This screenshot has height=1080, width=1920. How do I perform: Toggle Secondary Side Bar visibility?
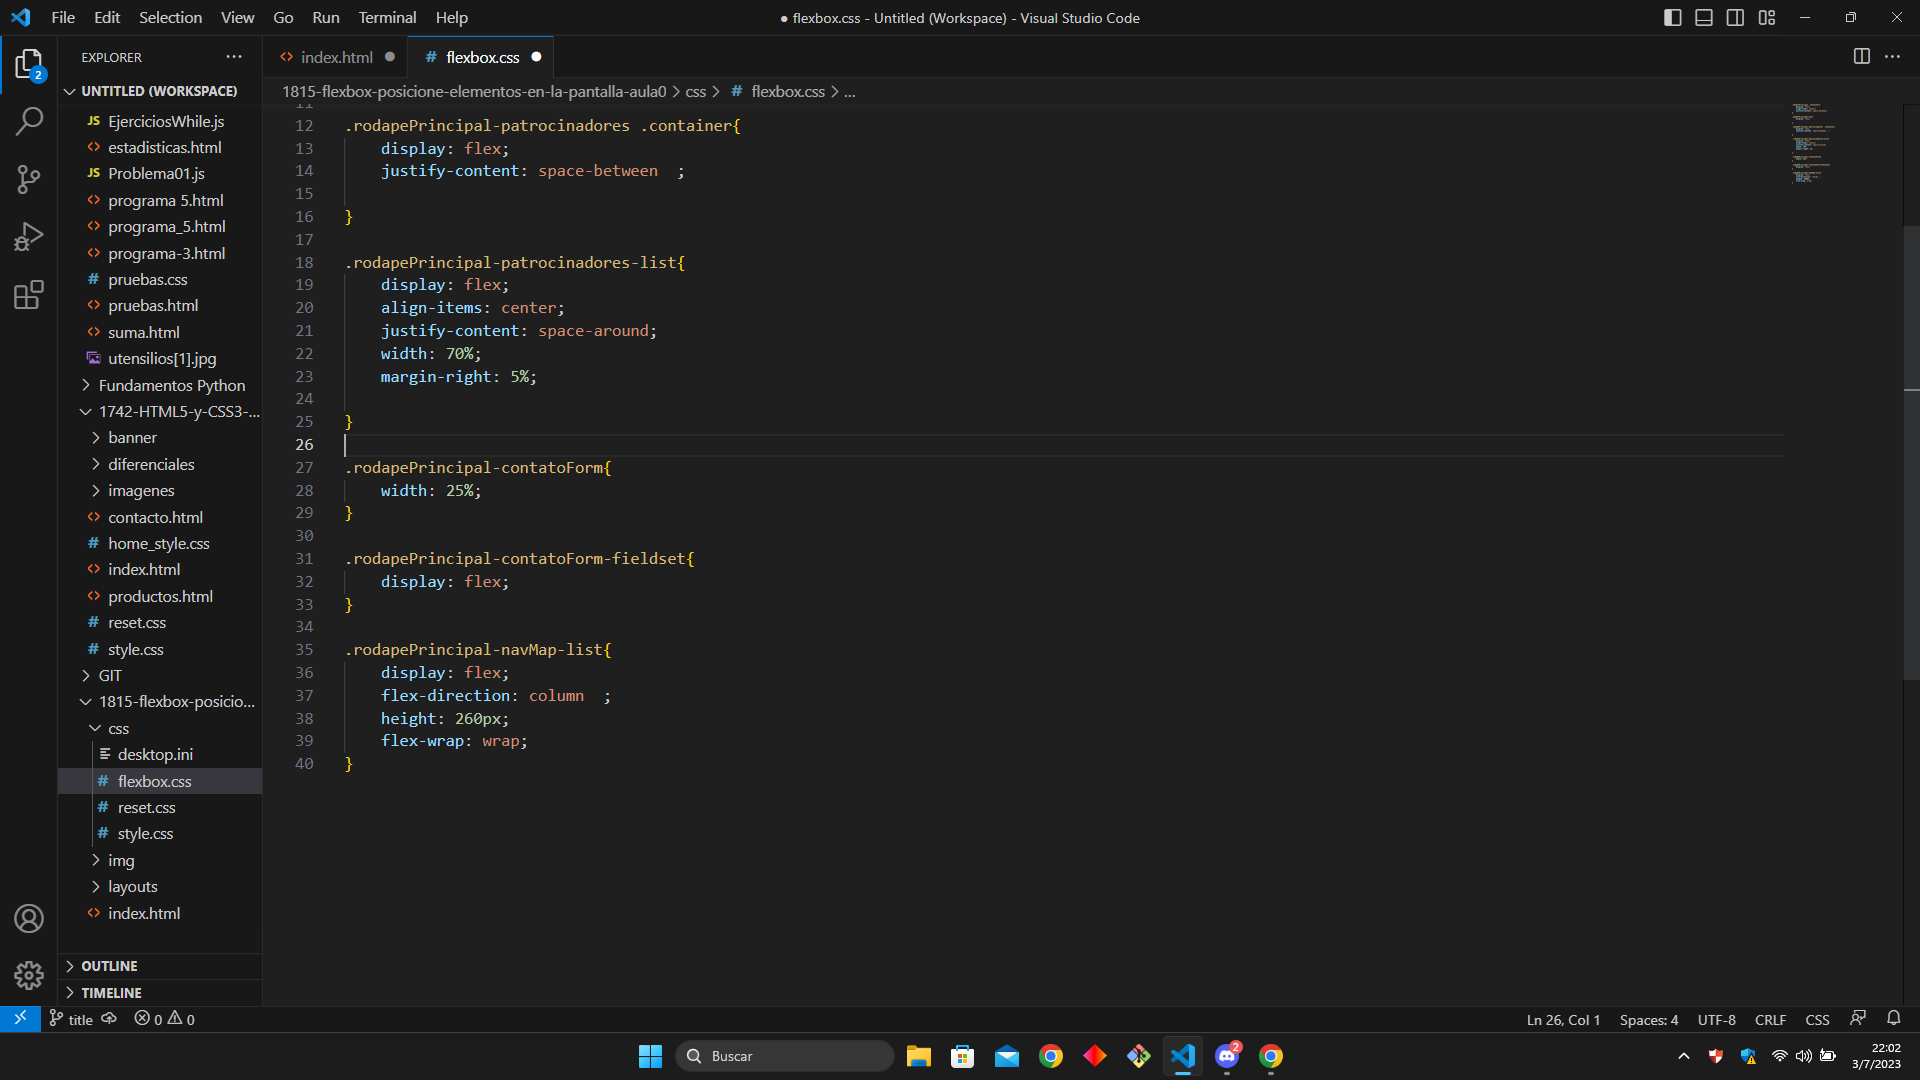click(1735, 18)
